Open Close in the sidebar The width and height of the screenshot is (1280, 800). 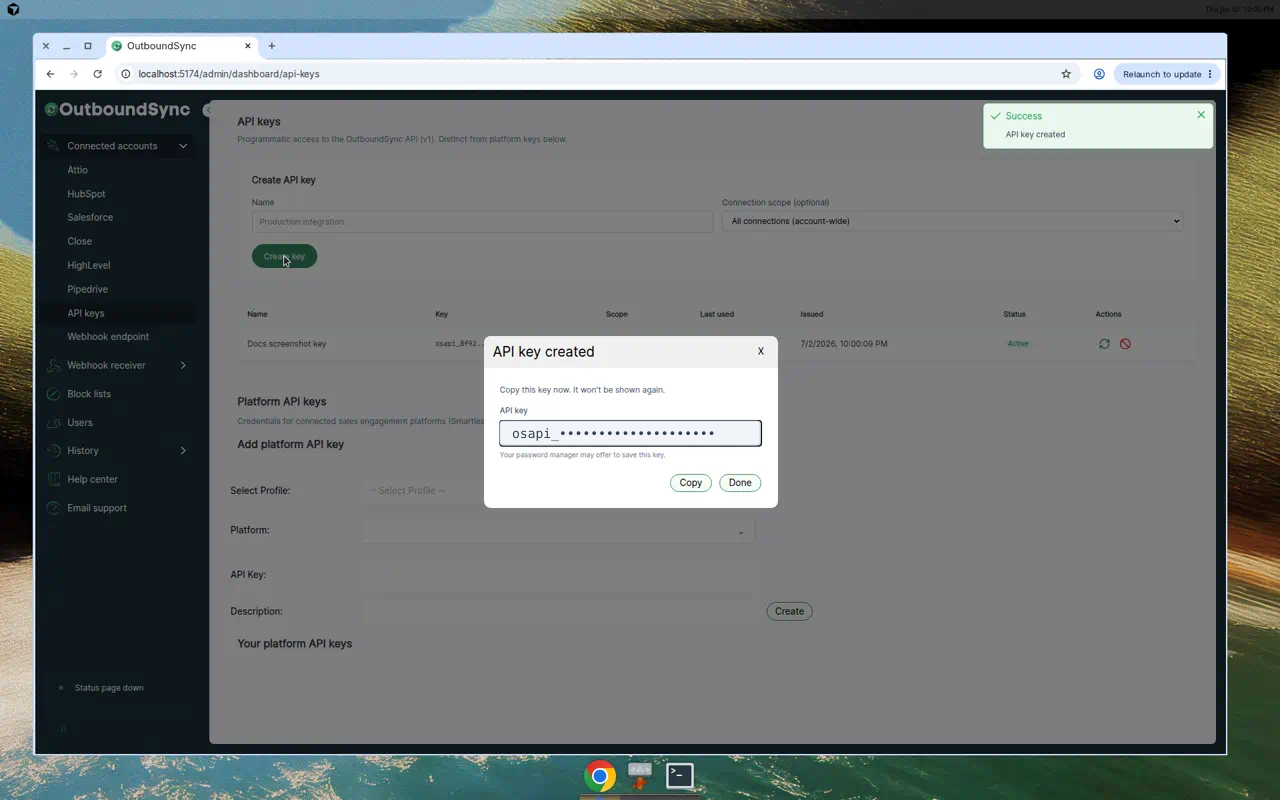click(x=79, y=241)
